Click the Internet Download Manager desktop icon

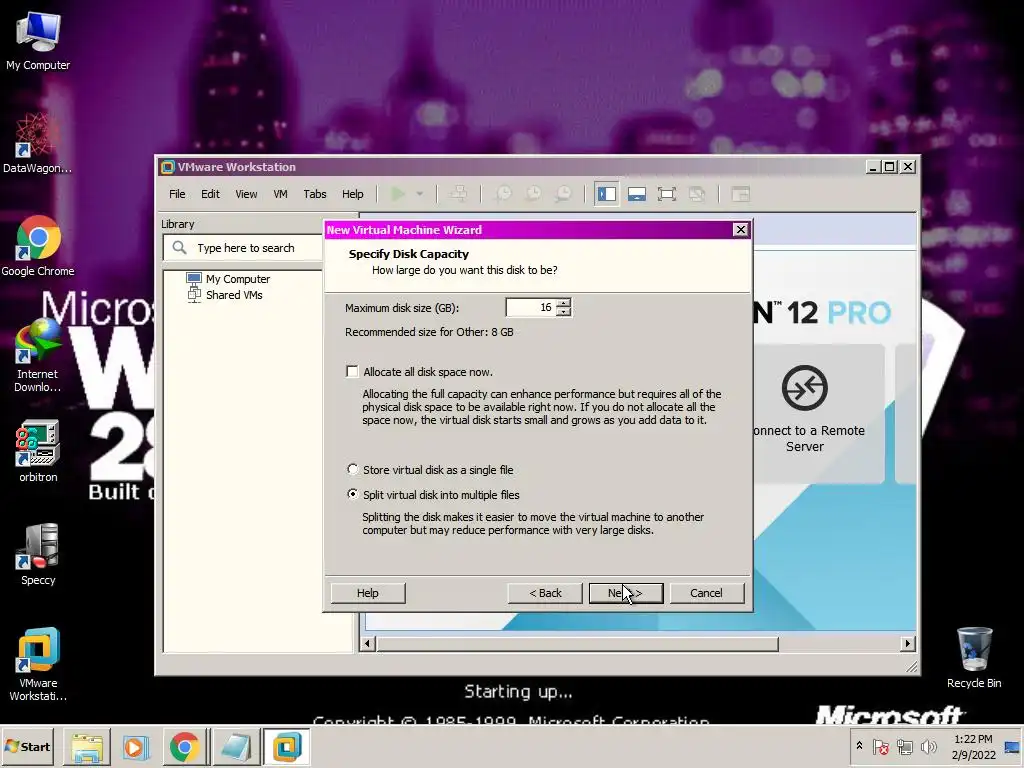(x=37, y=355)
